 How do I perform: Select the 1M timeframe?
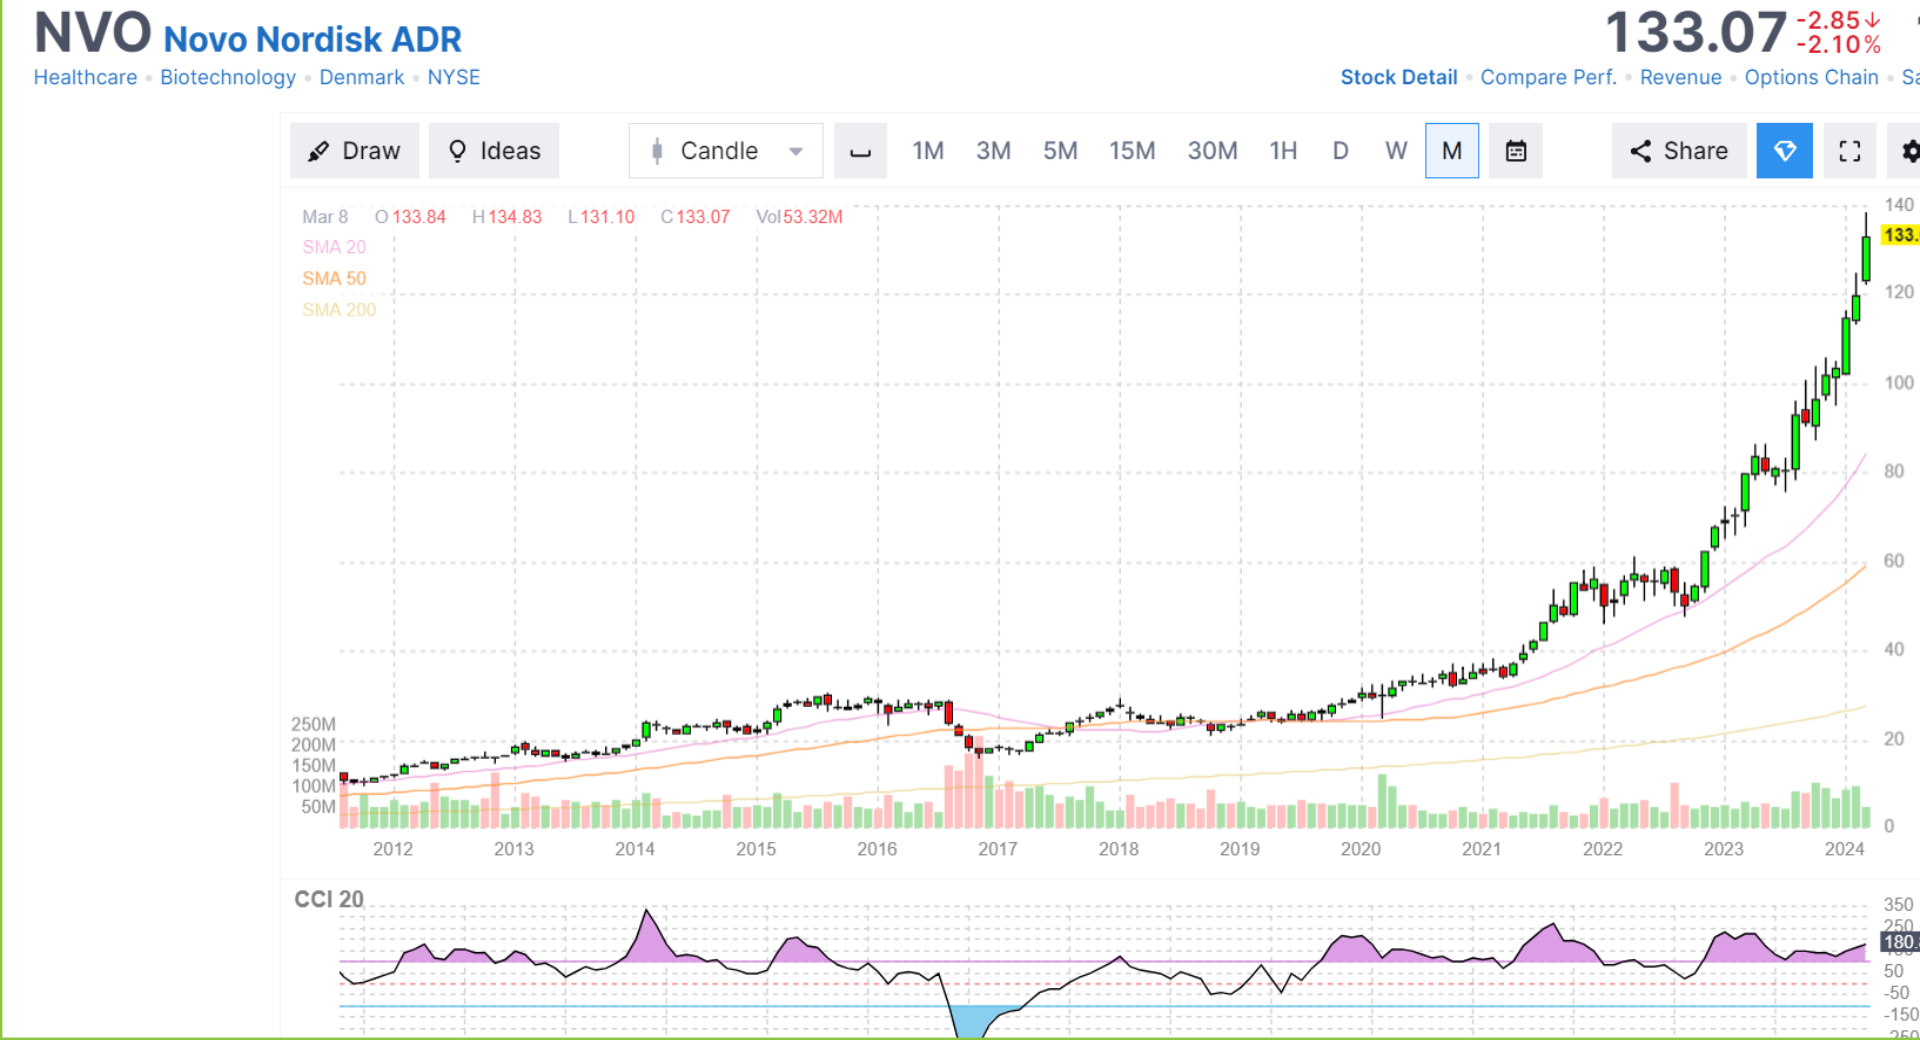[928, 151]
